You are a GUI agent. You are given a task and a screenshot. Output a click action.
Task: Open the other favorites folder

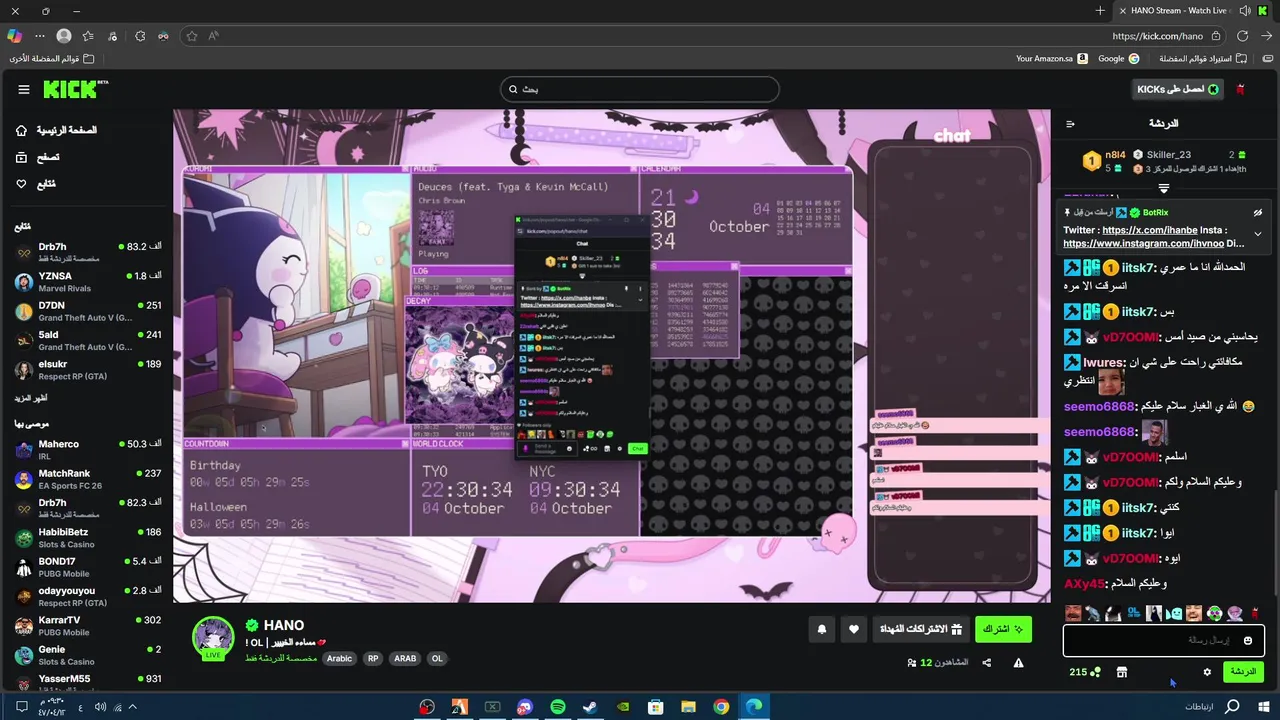(52, 59)
